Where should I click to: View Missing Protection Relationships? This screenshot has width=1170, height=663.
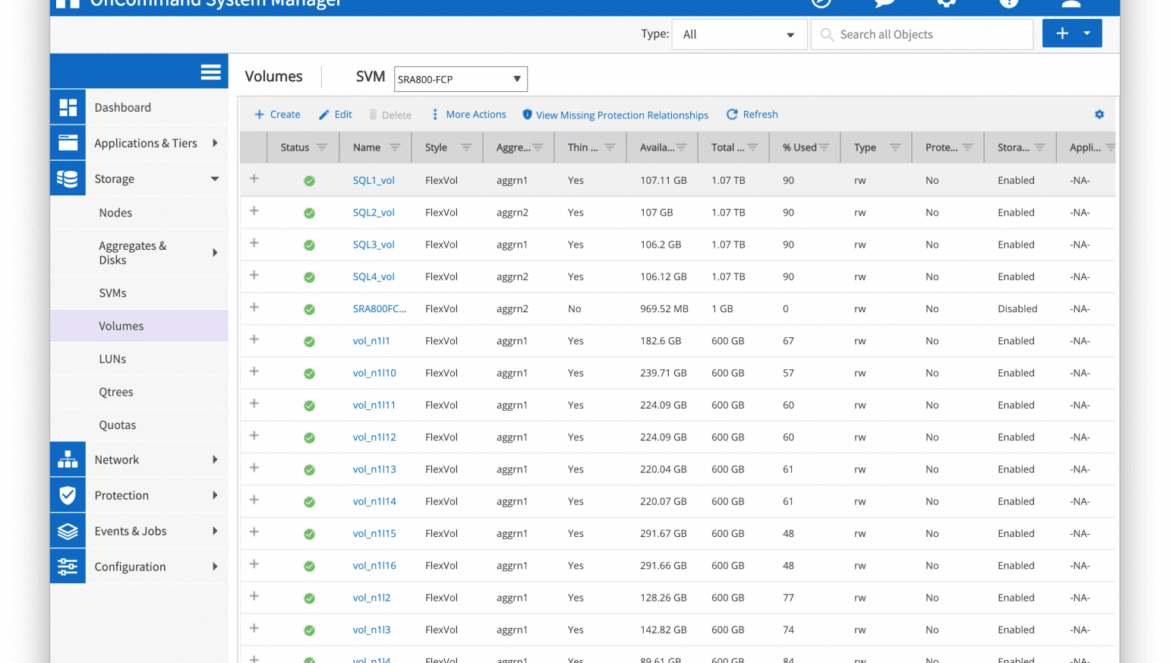click(615, 115)
